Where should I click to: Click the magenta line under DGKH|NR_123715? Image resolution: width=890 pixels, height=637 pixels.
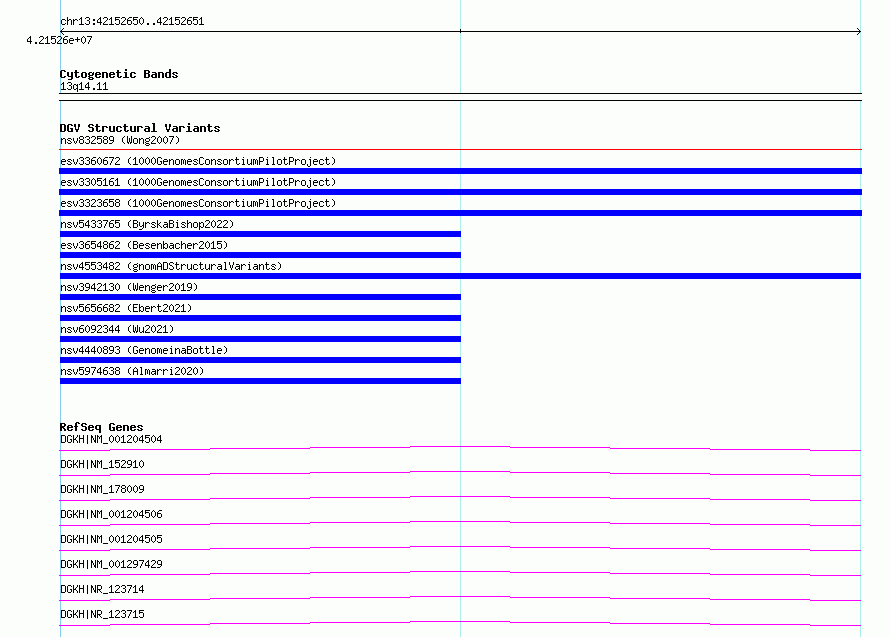[x=460, y=623]
